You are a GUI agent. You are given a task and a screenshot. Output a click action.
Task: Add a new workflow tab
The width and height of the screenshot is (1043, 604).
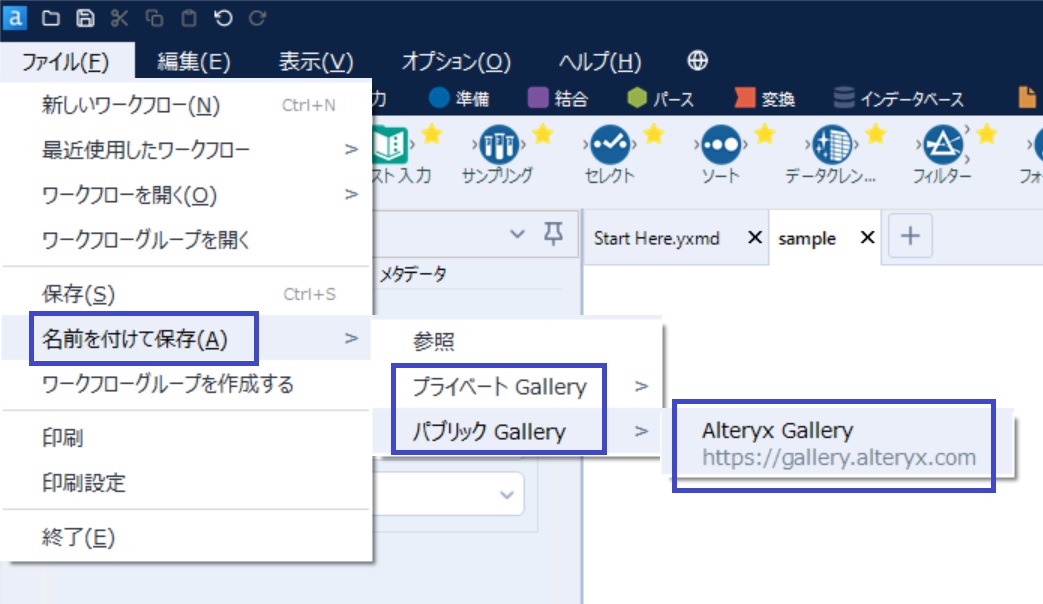910,235
